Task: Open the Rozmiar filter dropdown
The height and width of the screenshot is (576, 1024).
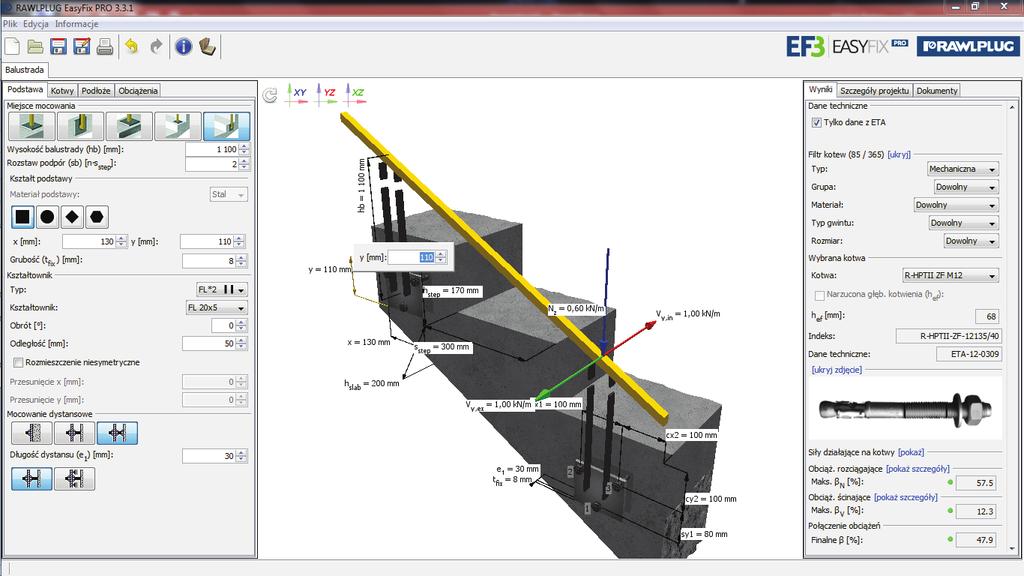Action: coord(971,241)
